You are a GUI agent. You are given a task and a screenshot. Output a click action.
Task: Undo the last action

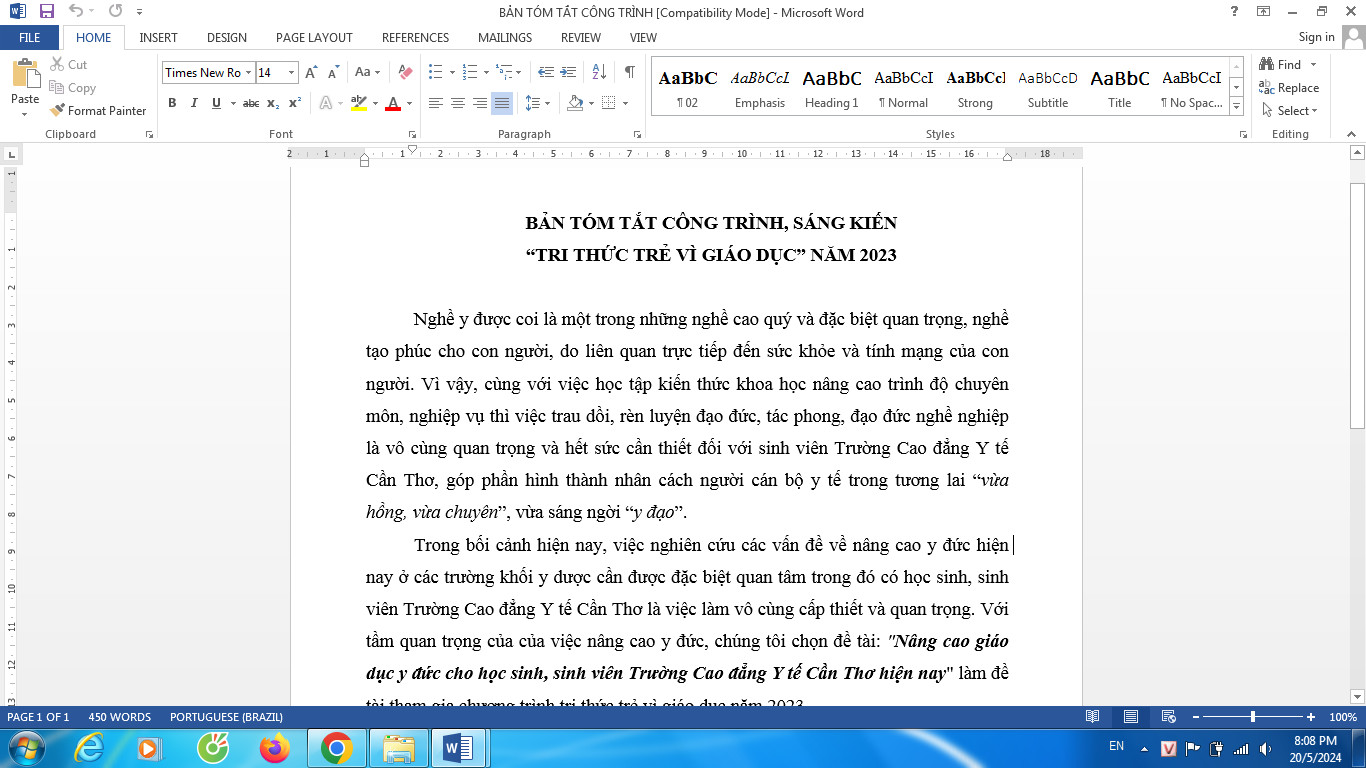click(x=76, y=12)
